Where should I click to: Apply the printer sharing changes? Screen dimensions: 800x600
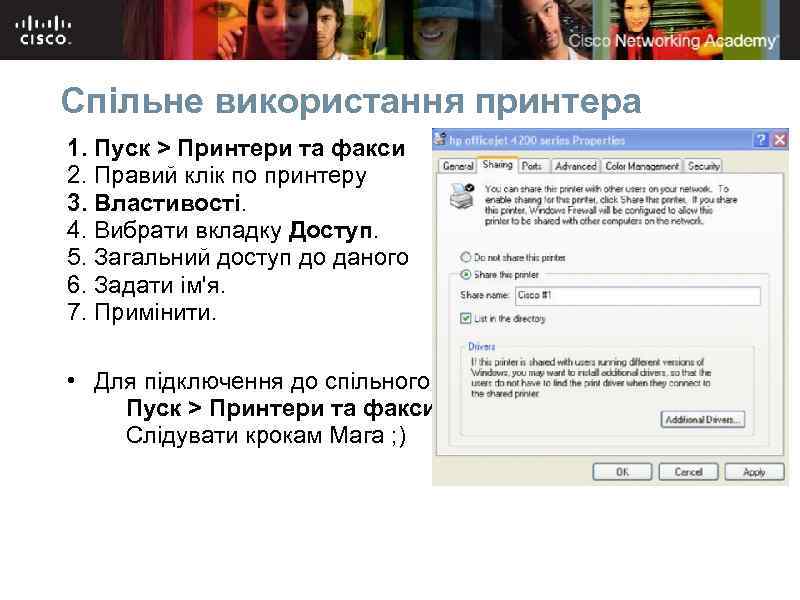point(756,471)
